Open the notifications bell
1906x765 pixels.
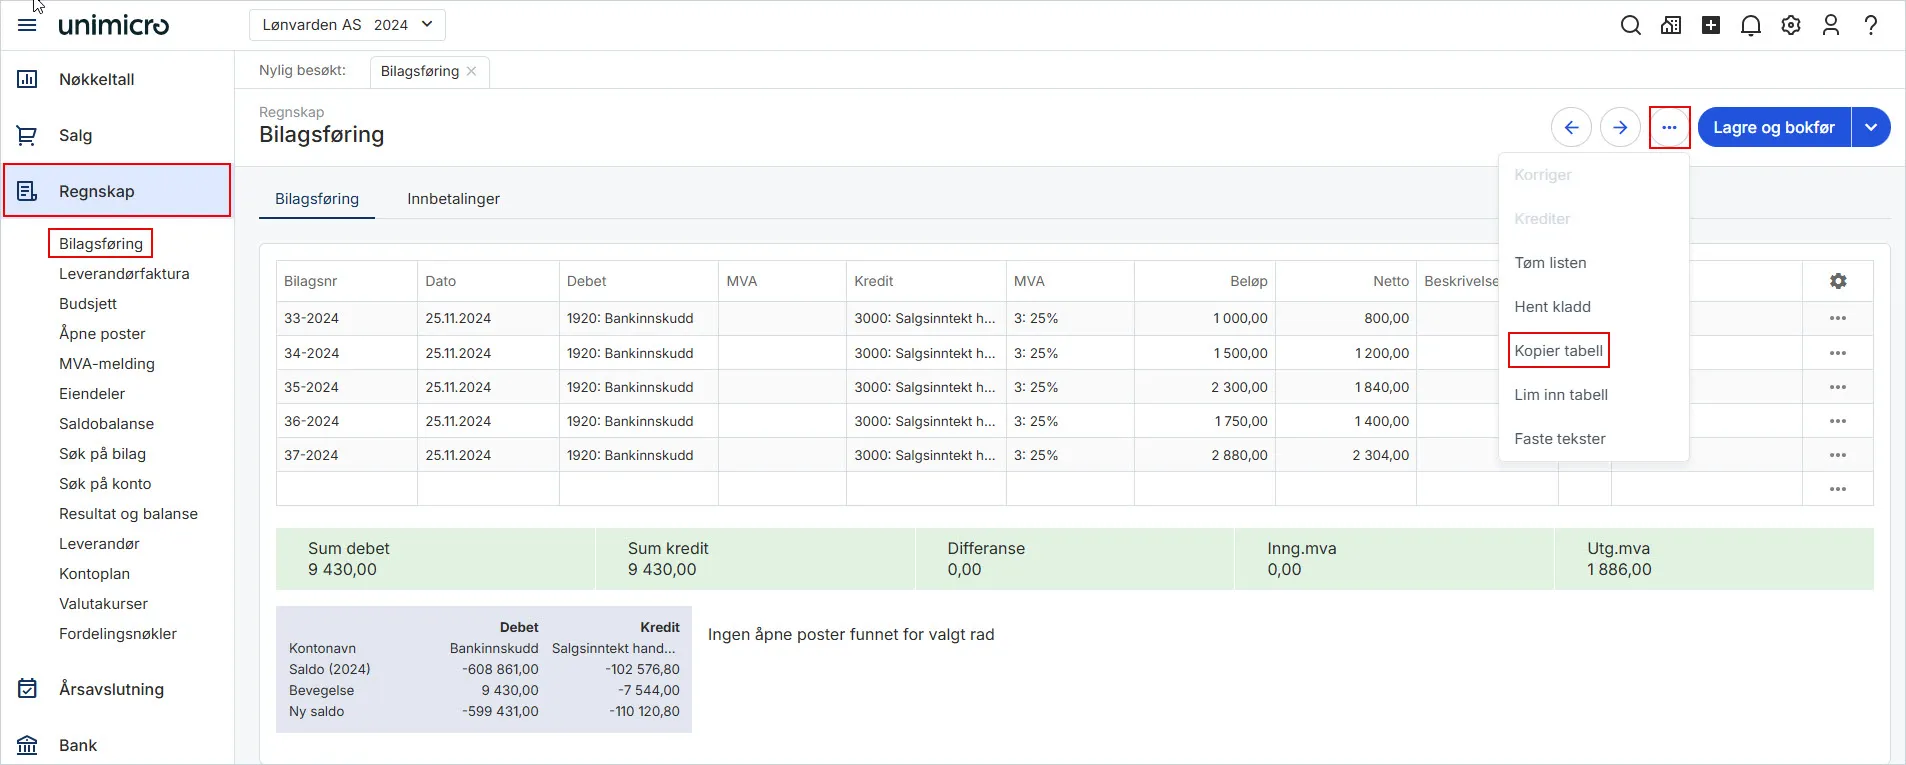(1751, 25)
